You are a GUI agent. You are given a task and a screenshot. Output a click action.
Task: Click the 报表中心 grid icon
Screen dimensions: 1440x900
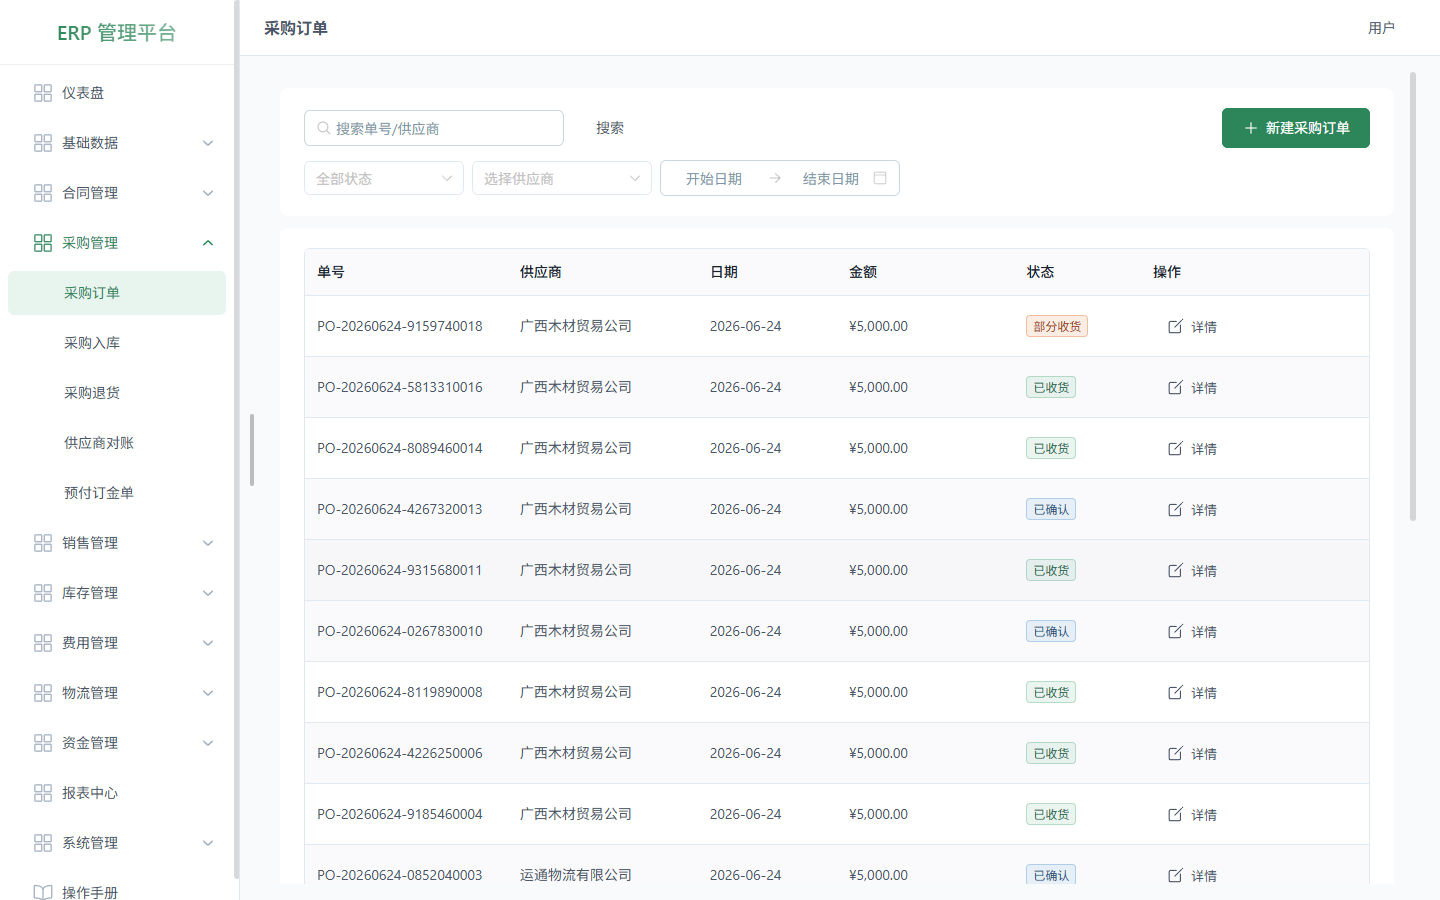[43, 793]
